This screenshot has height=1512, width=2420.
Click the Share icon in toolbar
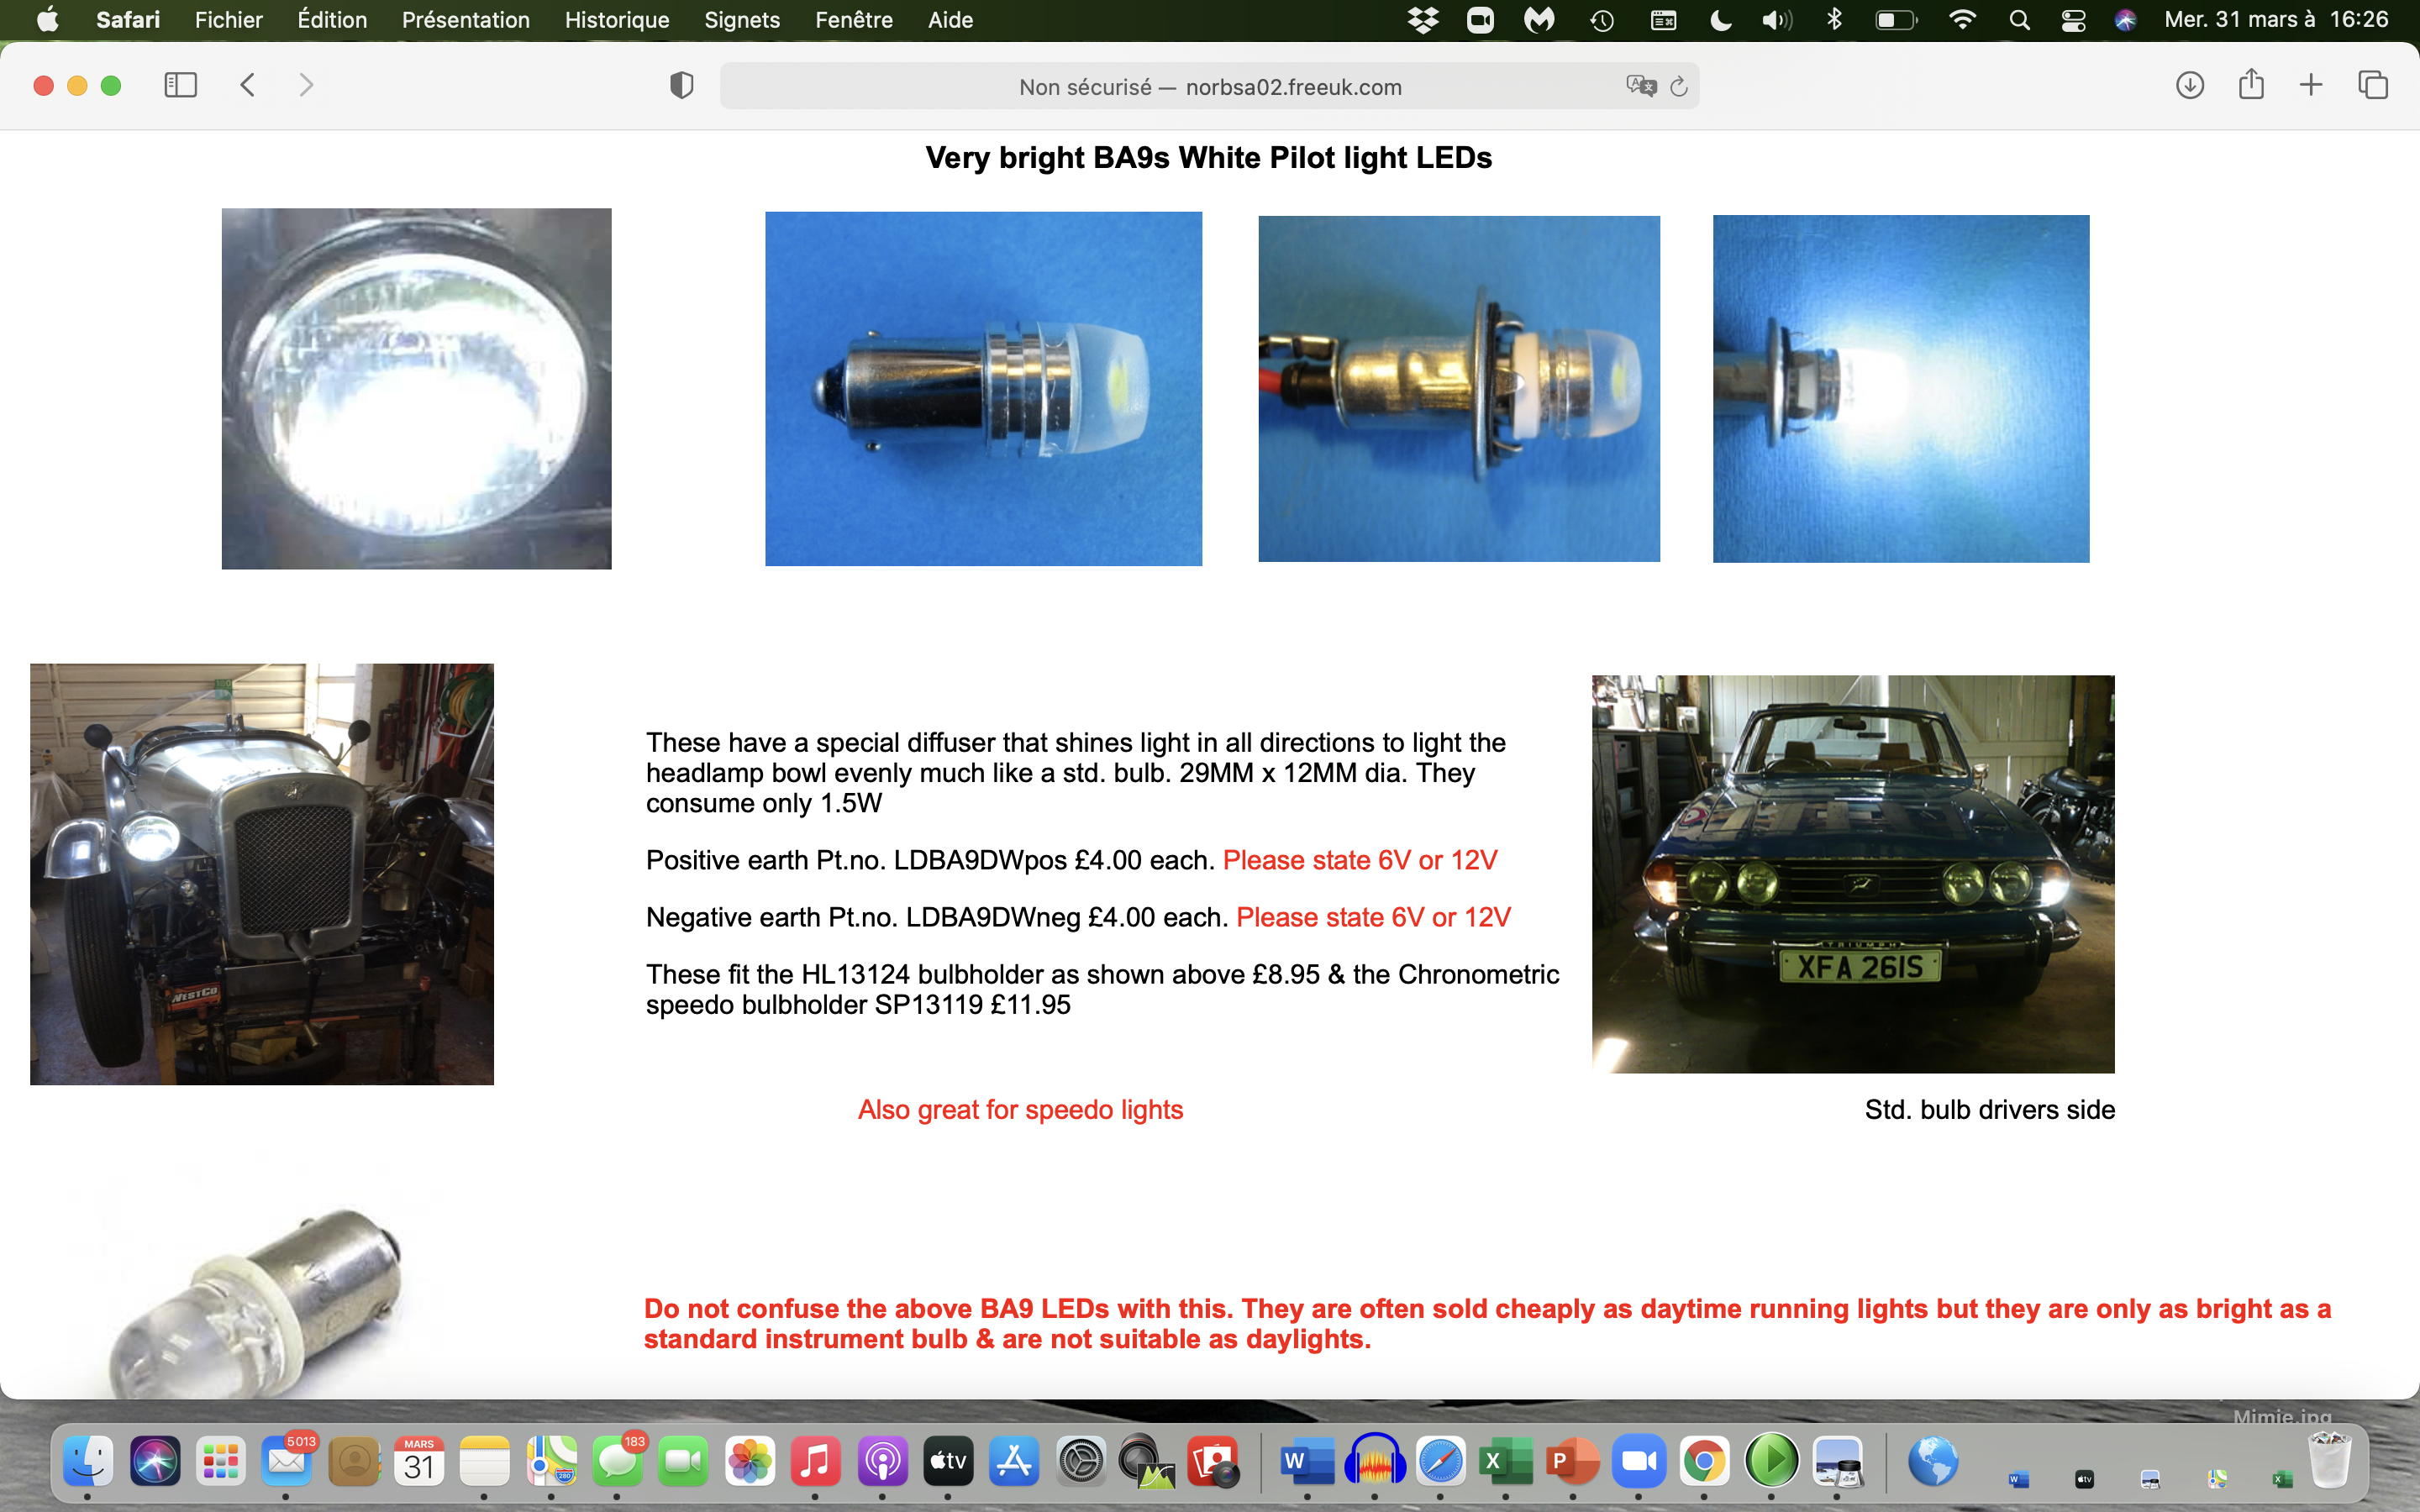2251,85
